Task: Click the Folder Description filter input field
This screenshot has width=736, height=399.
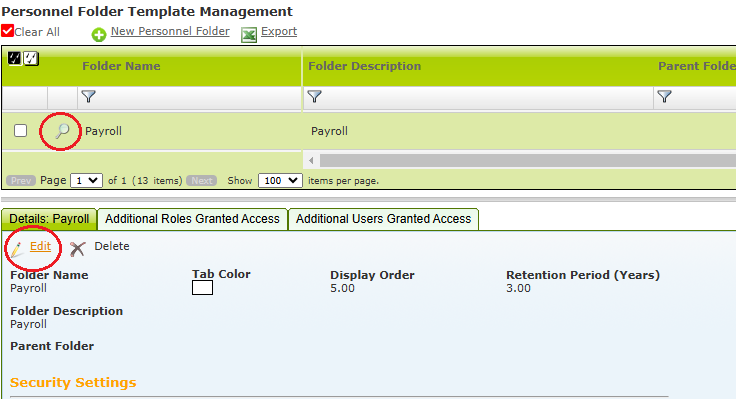Action: (x=478, y=97)
